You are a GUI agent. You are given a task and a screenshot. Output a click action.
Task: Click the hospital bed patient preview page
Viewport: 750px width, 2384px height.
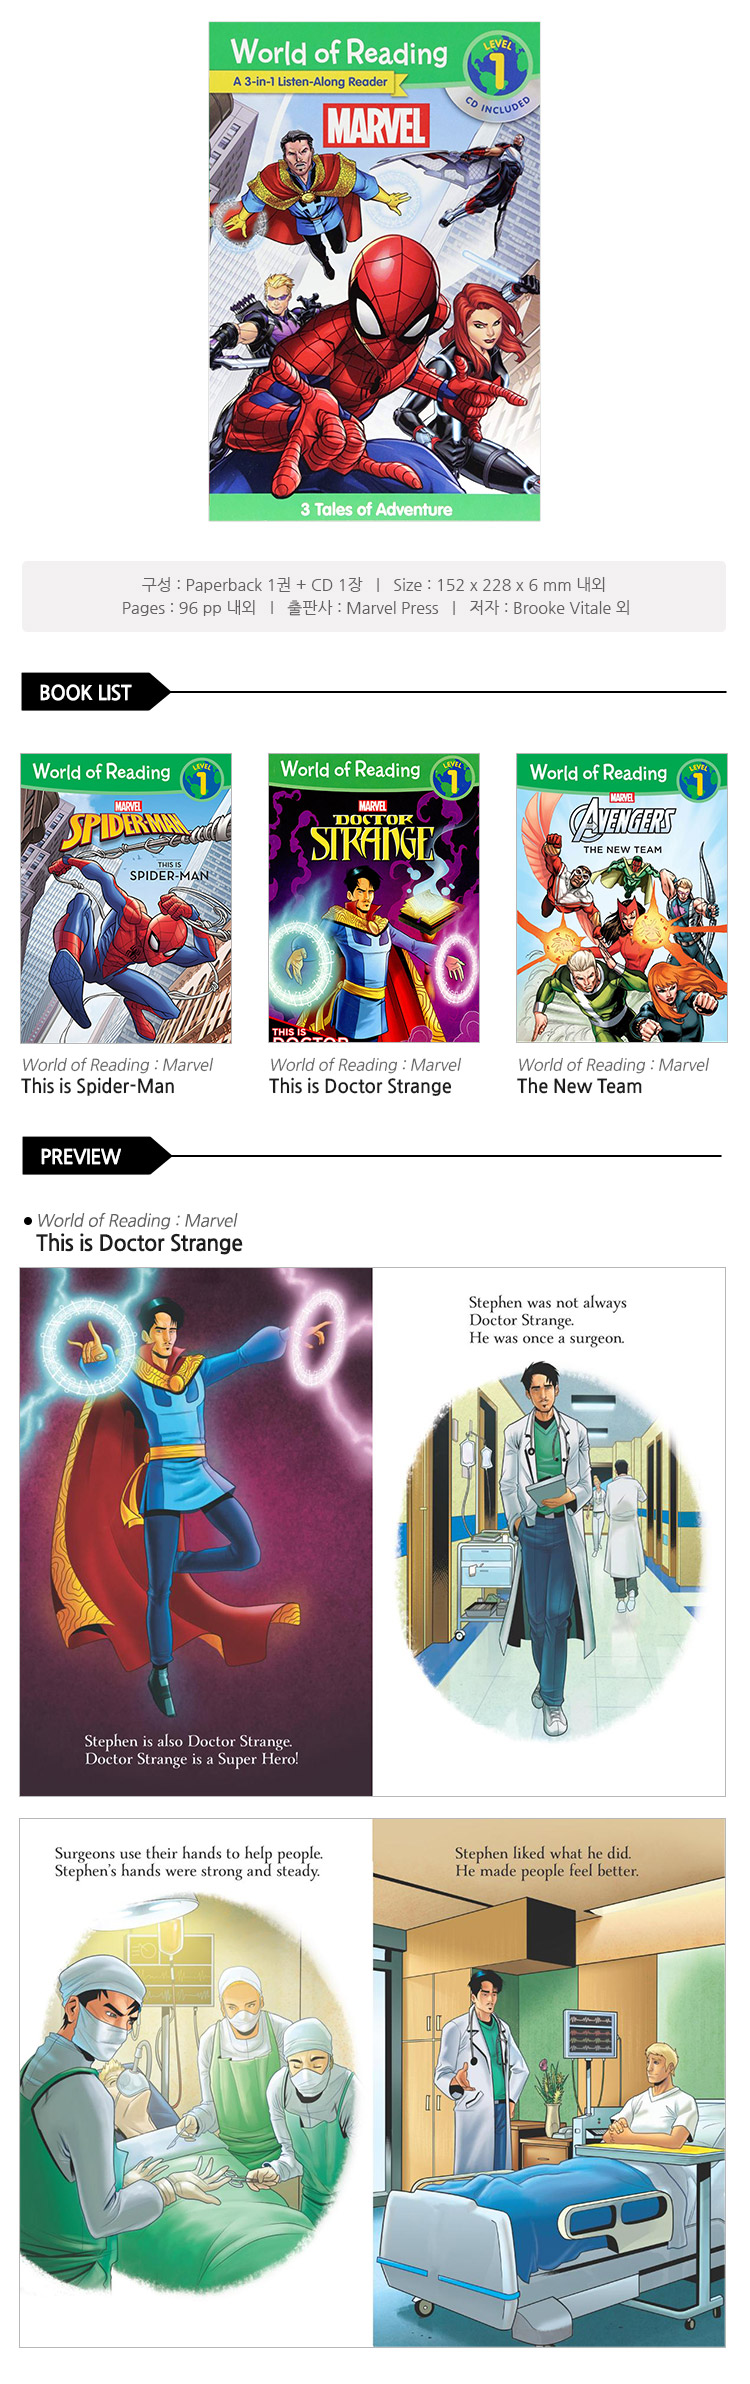point(549,2082)
